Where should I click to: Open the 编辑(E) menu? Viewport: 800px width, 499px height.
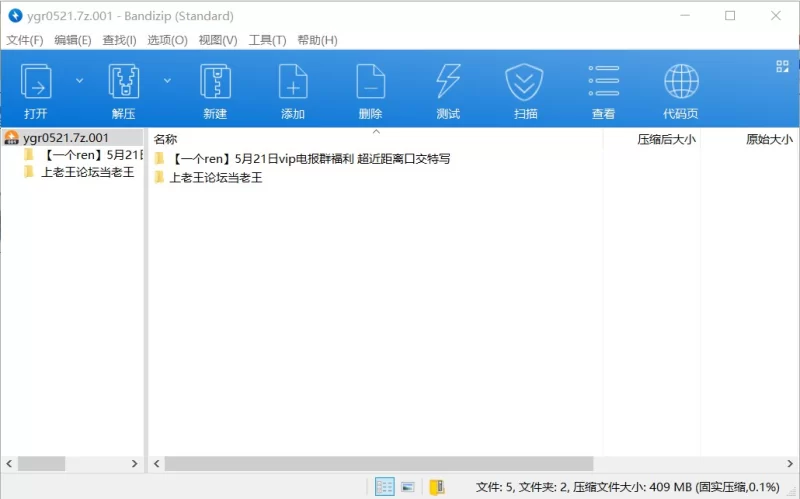(x=73, y=40)
